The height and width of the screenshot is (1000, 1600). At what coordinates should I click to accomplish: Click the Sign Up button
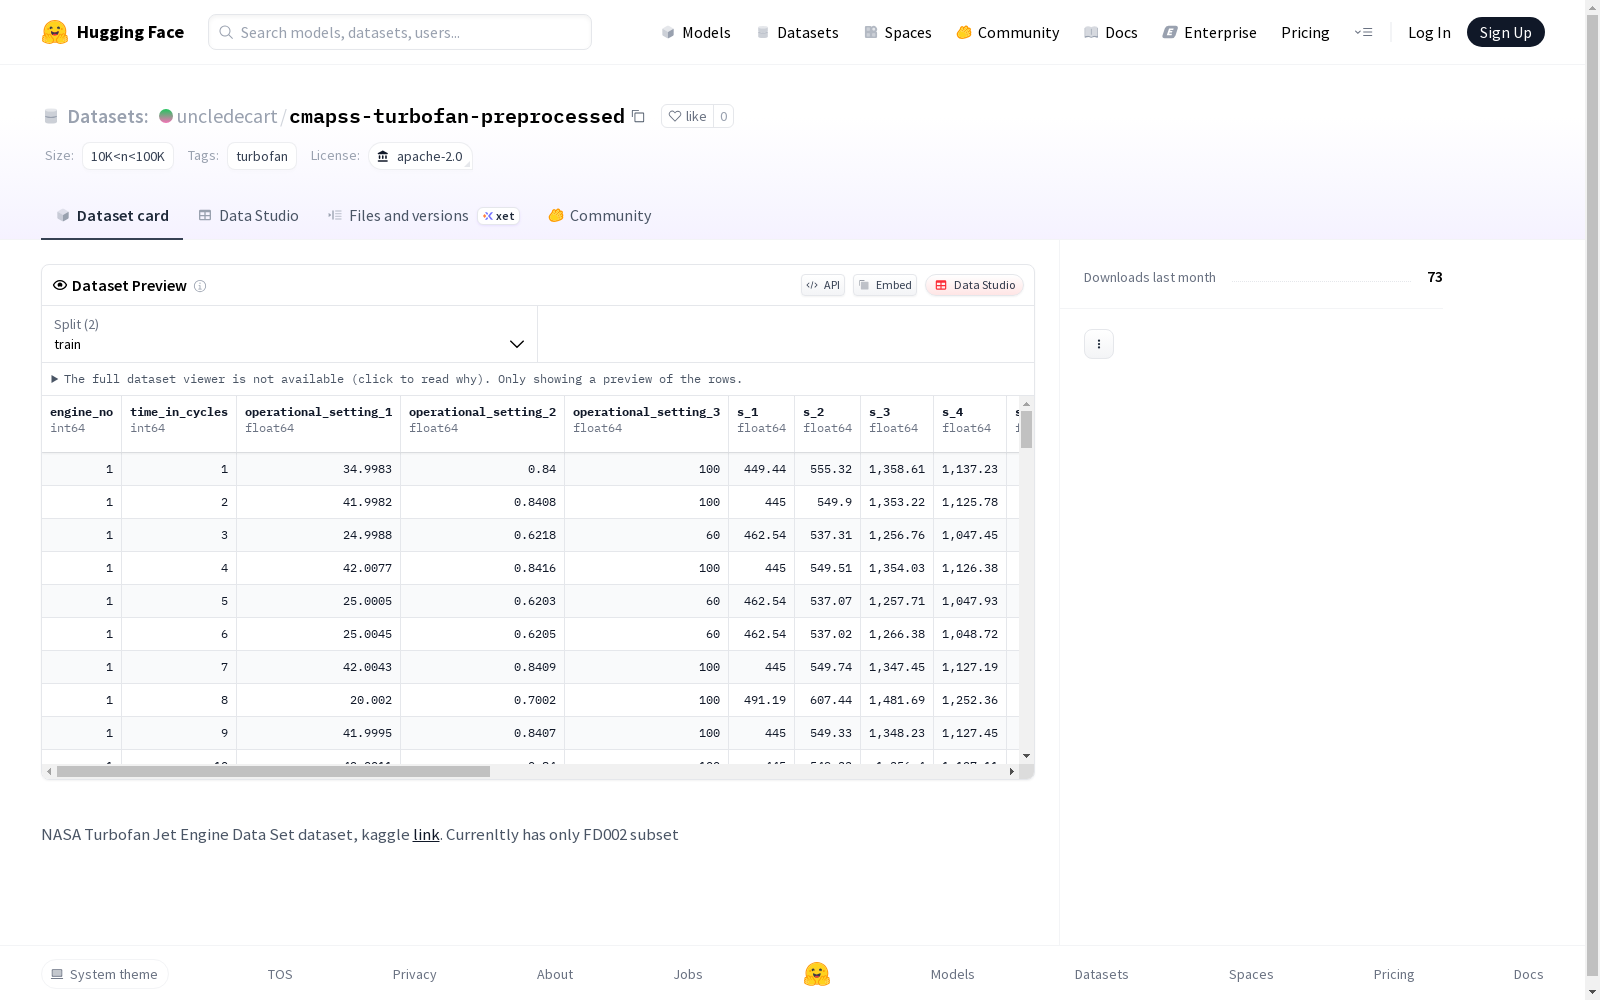coord(1506,32)
